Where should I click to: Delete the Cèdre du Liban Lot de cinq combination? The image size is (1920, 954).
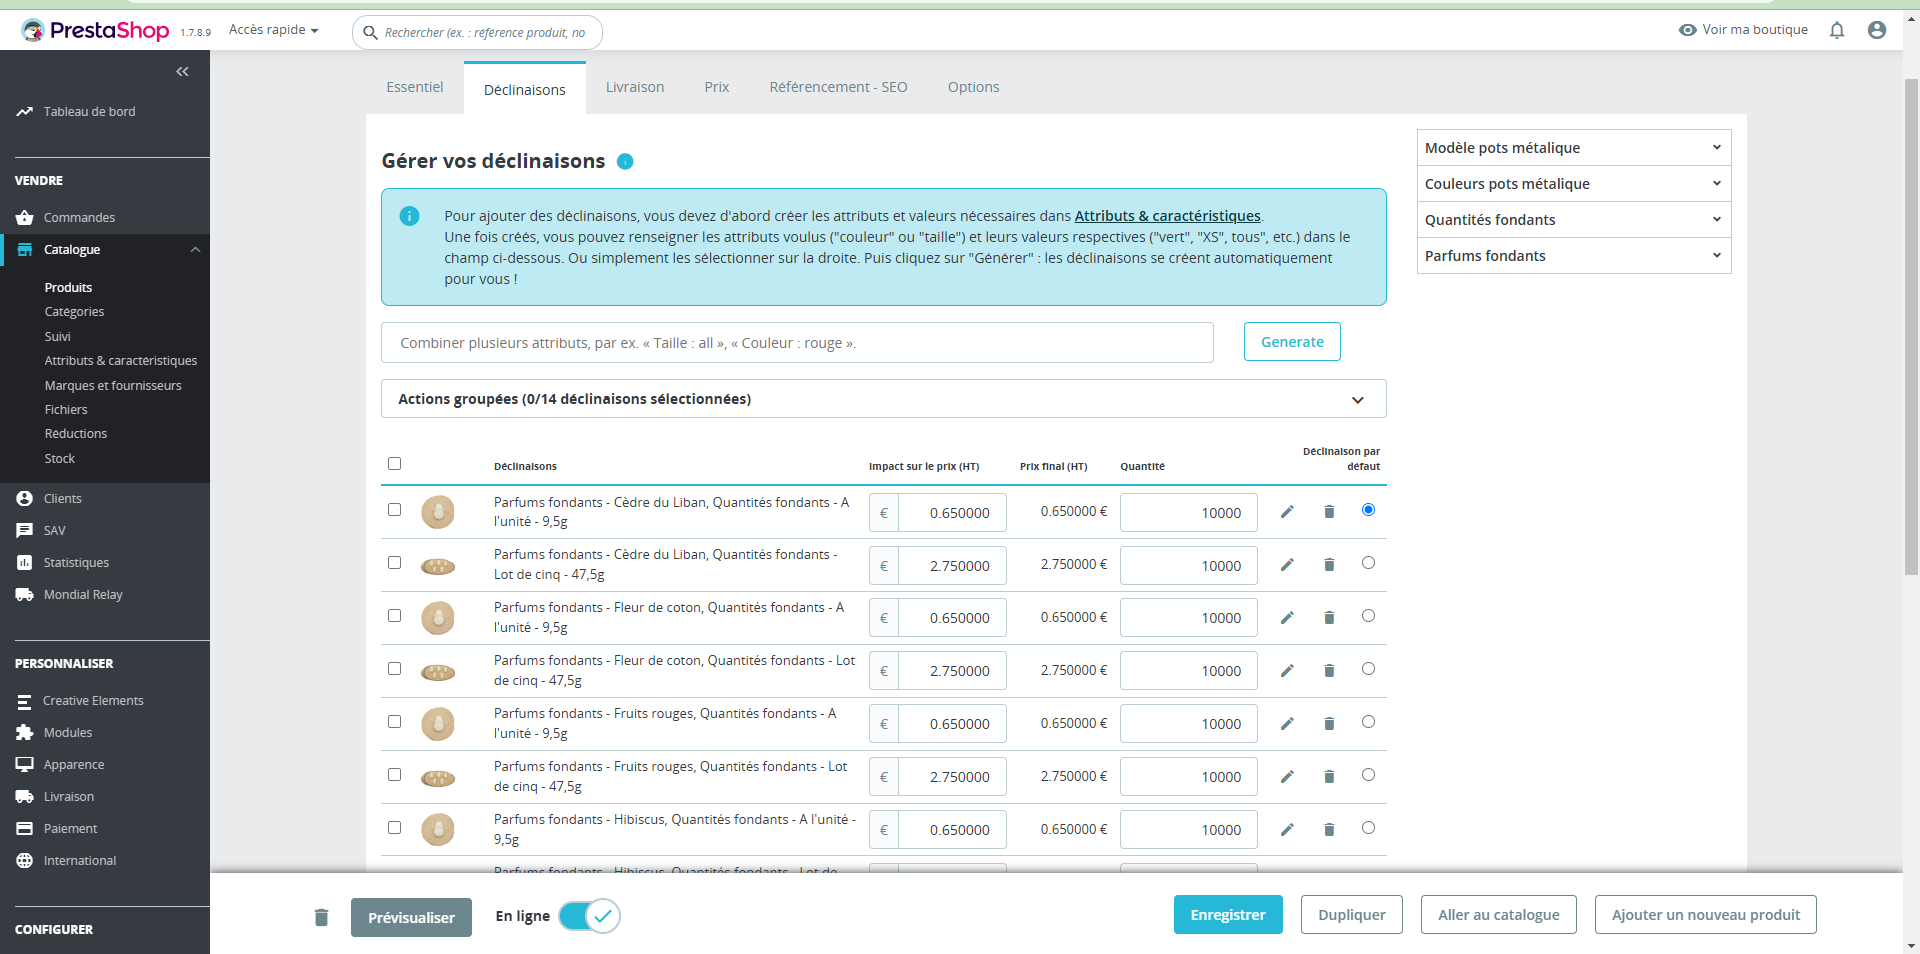(x=1329, y=565)
